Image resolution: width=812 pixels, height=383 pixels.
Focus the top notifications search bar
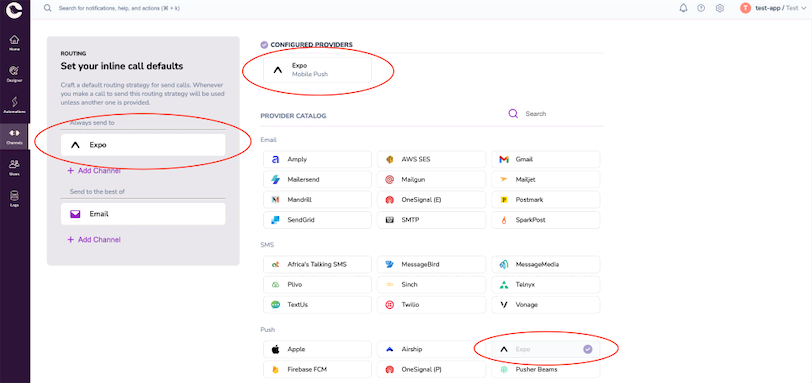[119, 8]
